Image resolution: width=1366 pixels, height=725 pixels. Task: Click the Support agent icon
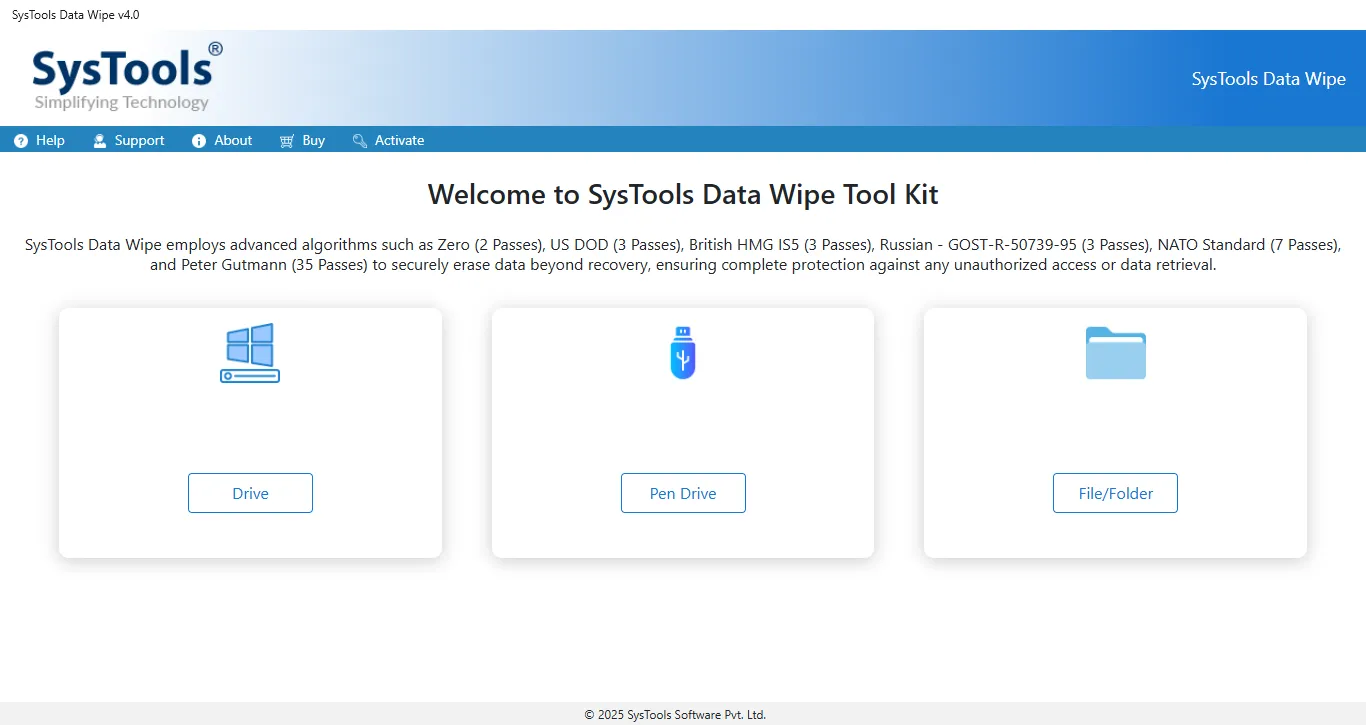pos(100,141)
